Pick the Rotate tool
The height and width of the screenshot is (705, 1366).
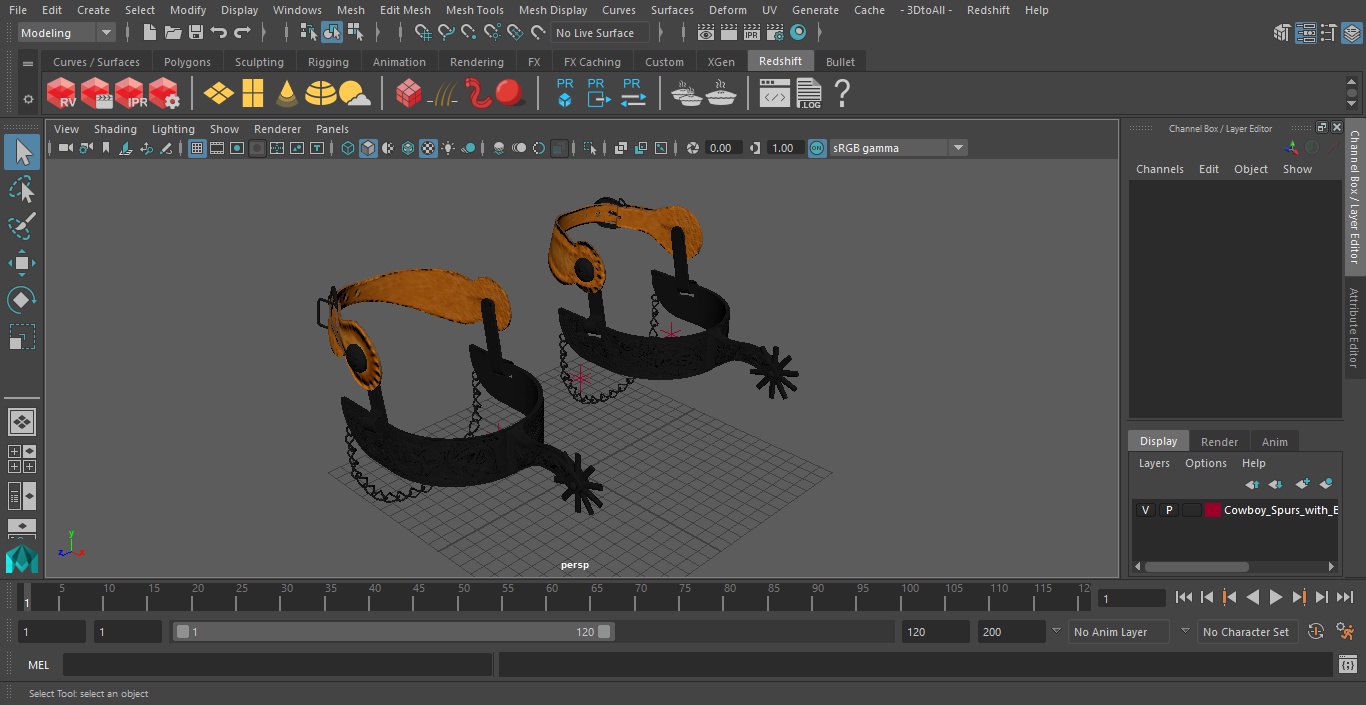coord(21,300)
